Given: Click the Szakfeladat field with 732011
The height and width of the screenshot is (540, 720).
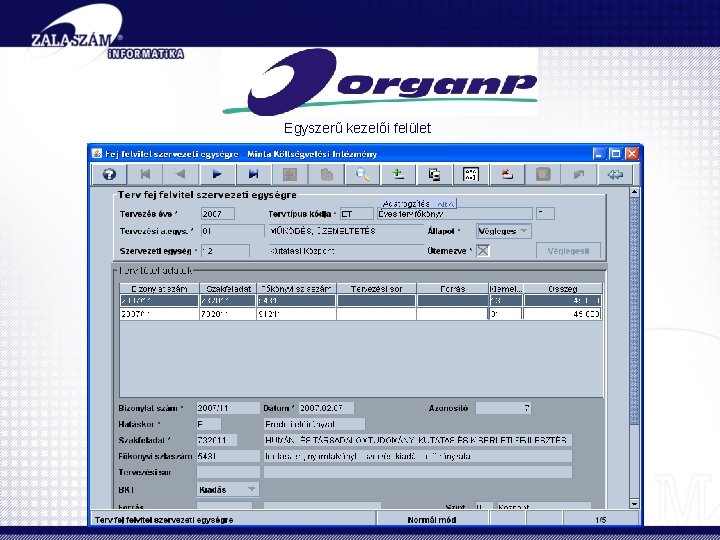Looking at the screenshot, I should pos(217,440).
